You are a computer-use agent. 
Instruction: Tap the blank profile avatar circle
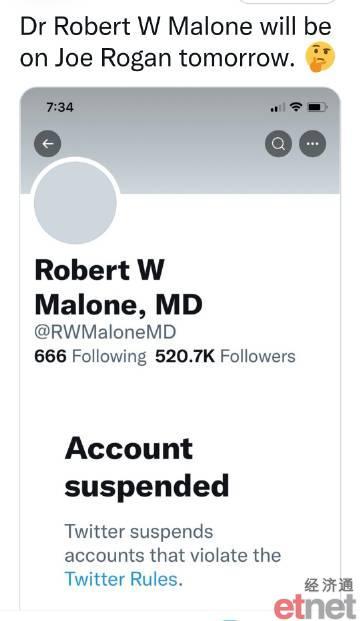[x=75, y=202]
